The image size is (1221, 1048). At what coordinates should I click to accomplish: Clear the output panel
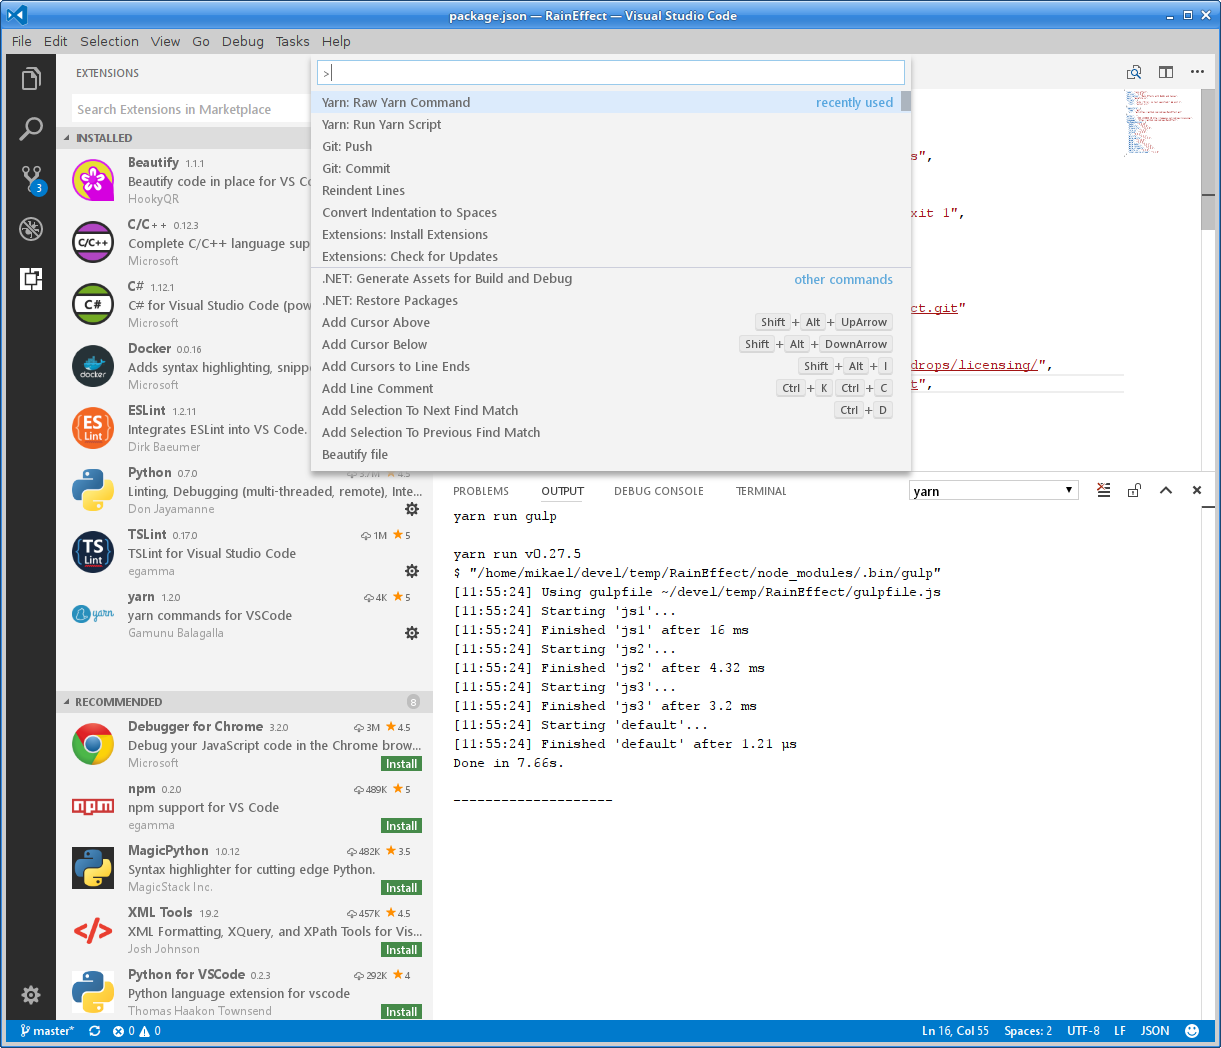1103,490
